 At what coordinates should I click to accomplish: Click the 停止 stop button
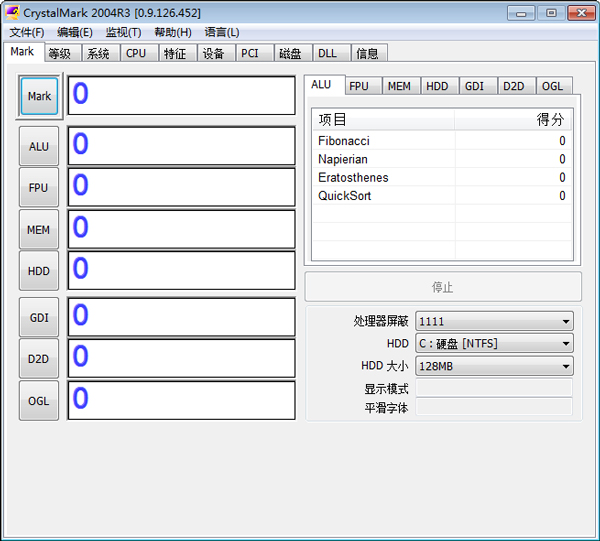click(443, 287)
